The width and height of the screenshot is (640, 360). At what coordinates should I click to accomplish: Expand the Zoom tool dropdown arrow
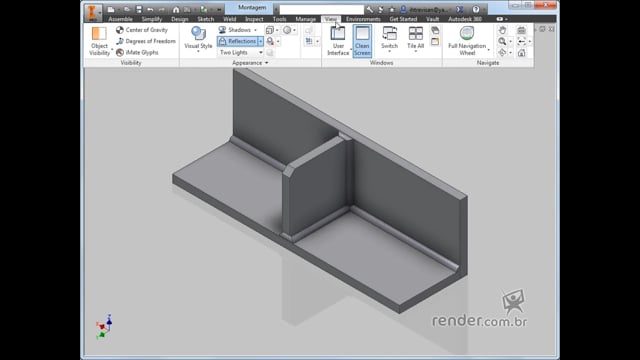tap(510, 42)
